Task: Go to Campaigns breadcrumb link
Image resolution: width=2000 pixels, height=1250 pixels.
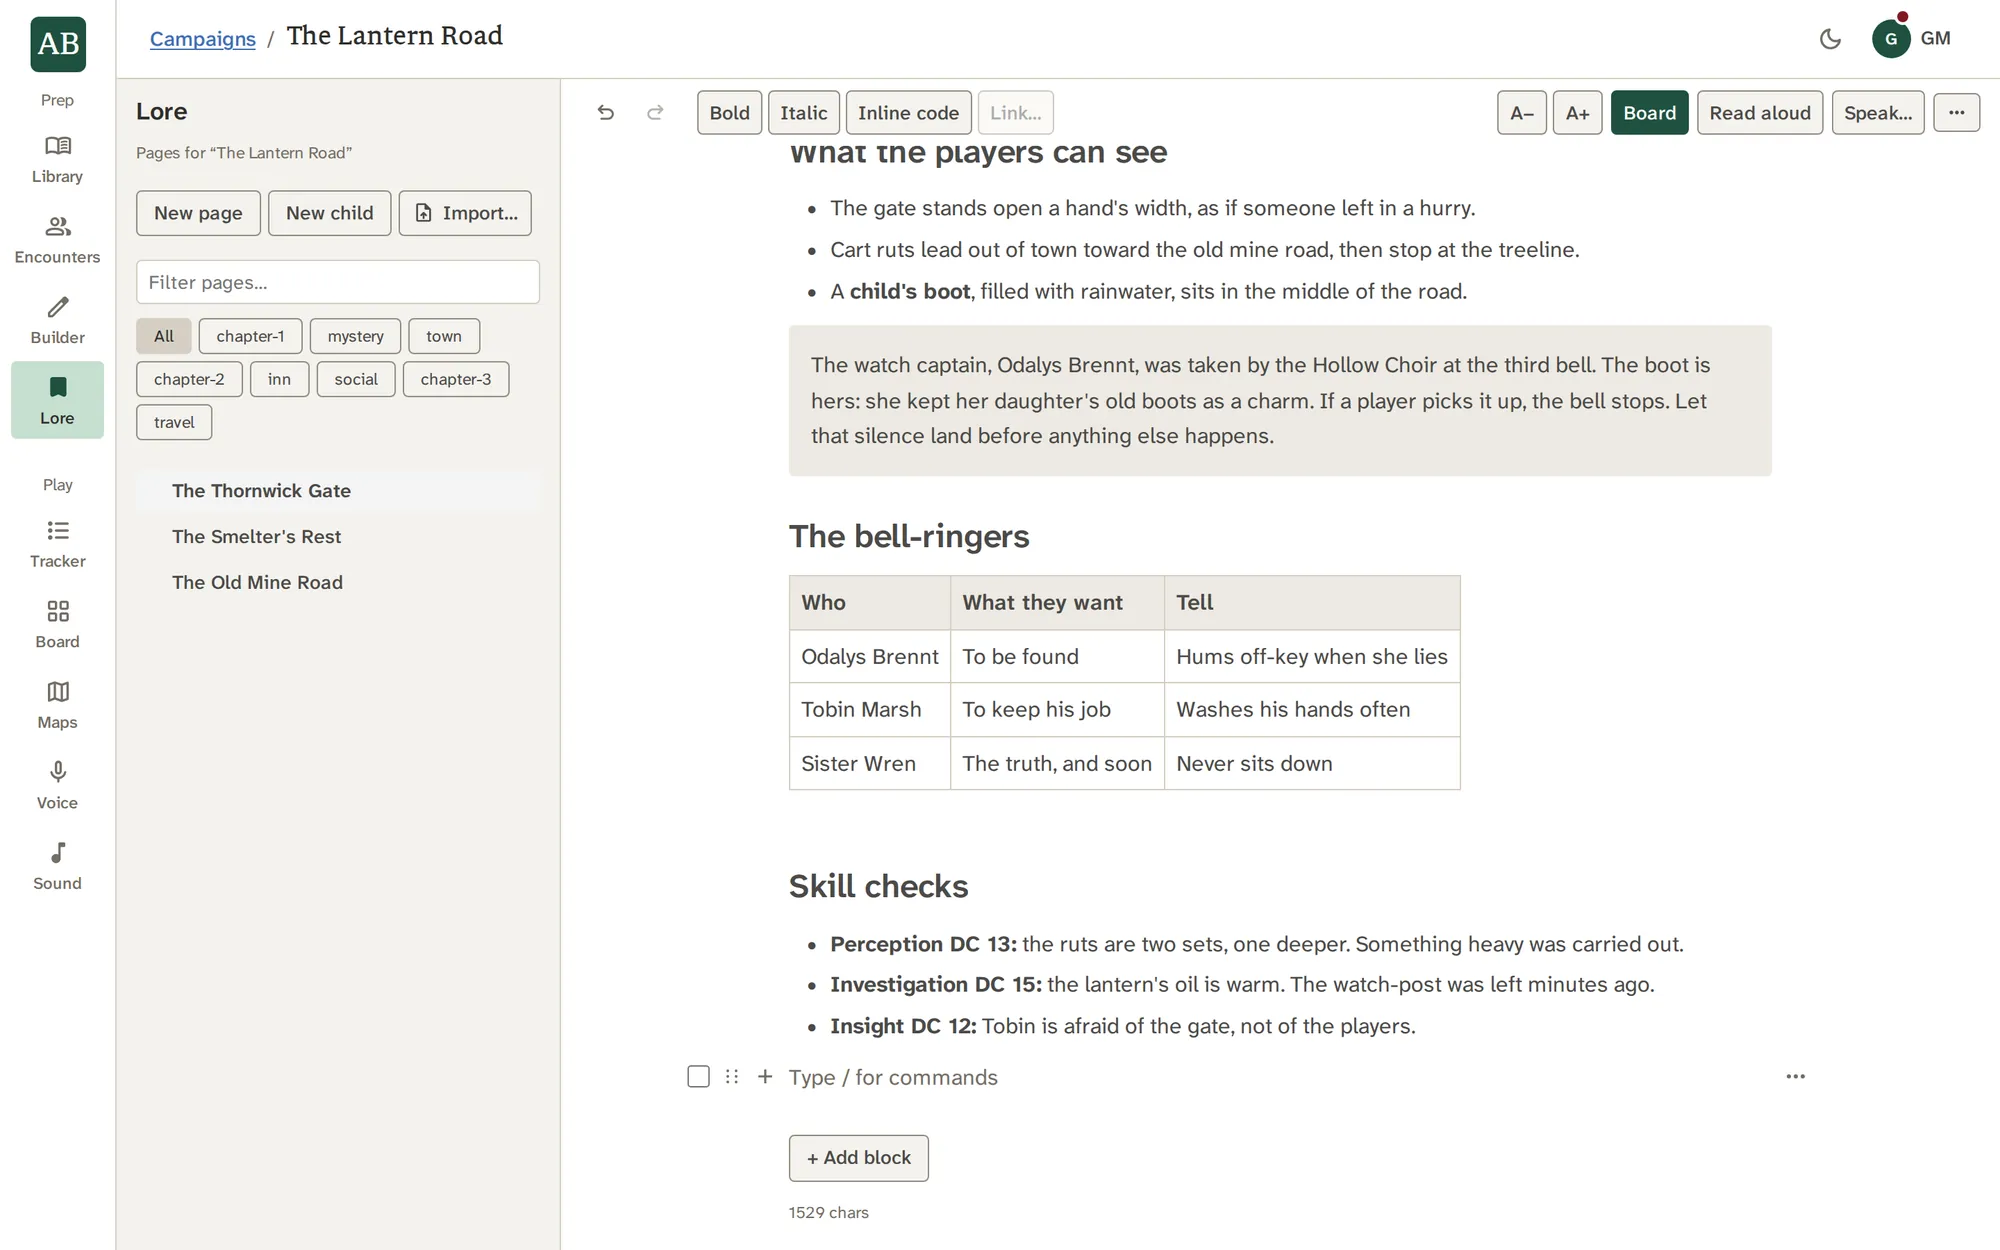Action: 203,39
